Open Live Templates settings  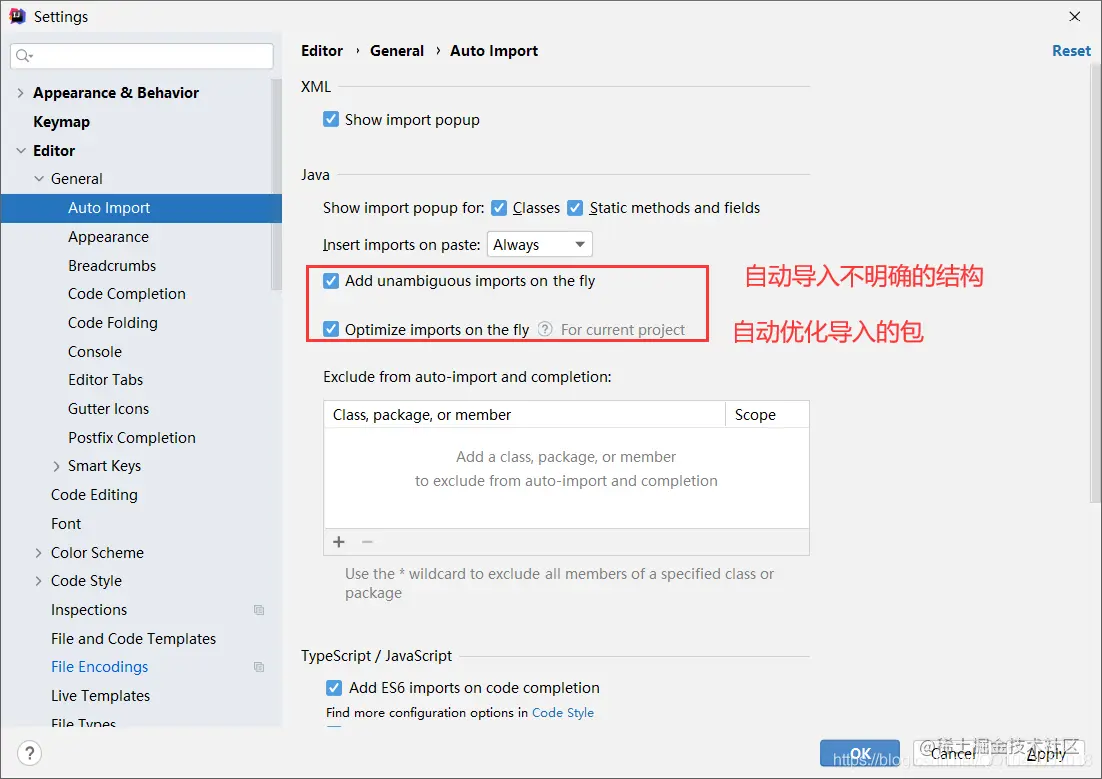click(x=101, y=696)
